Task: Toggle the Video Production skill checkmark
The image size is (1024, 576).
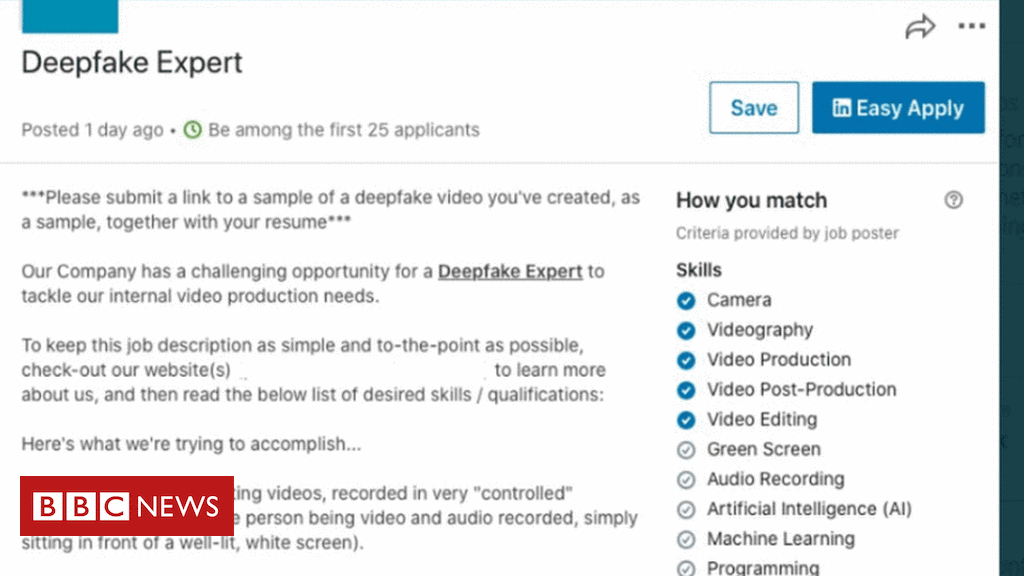Action: click(x=686, y=360)
